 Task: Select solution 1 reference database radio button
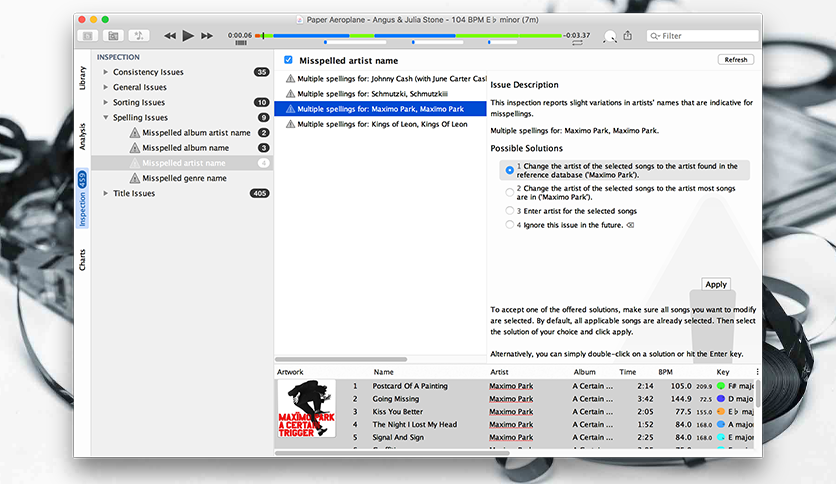point(510,170)
